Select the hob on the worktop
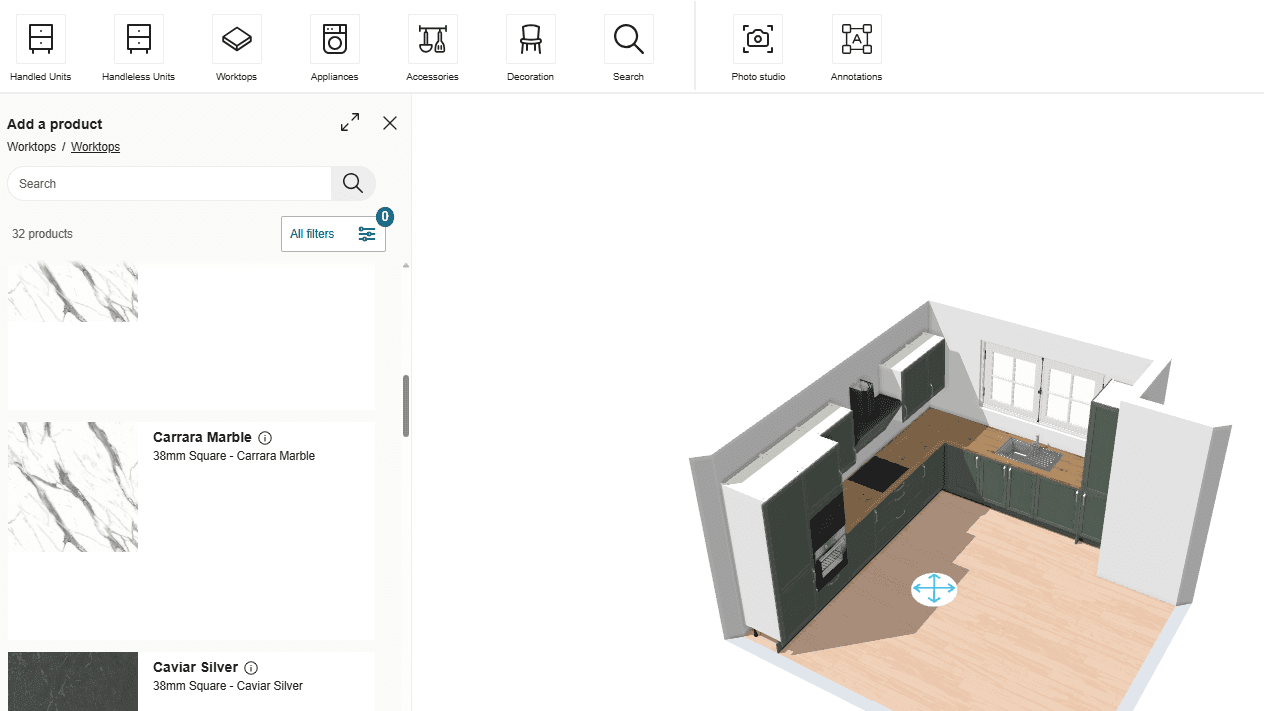 click(x=878, y=475)
